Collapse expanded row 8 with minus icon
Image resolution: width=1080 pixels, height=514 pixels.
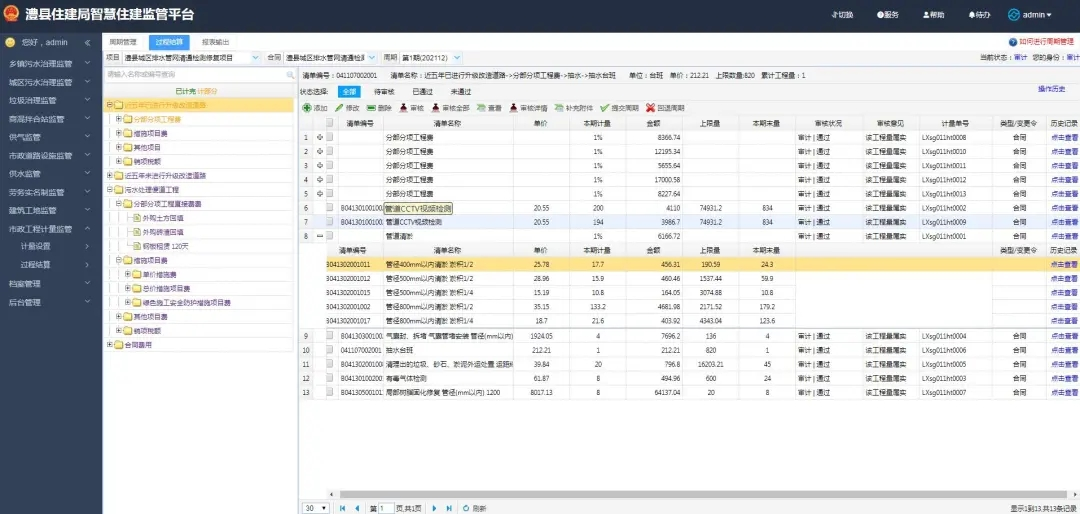(x=319, y=235)
